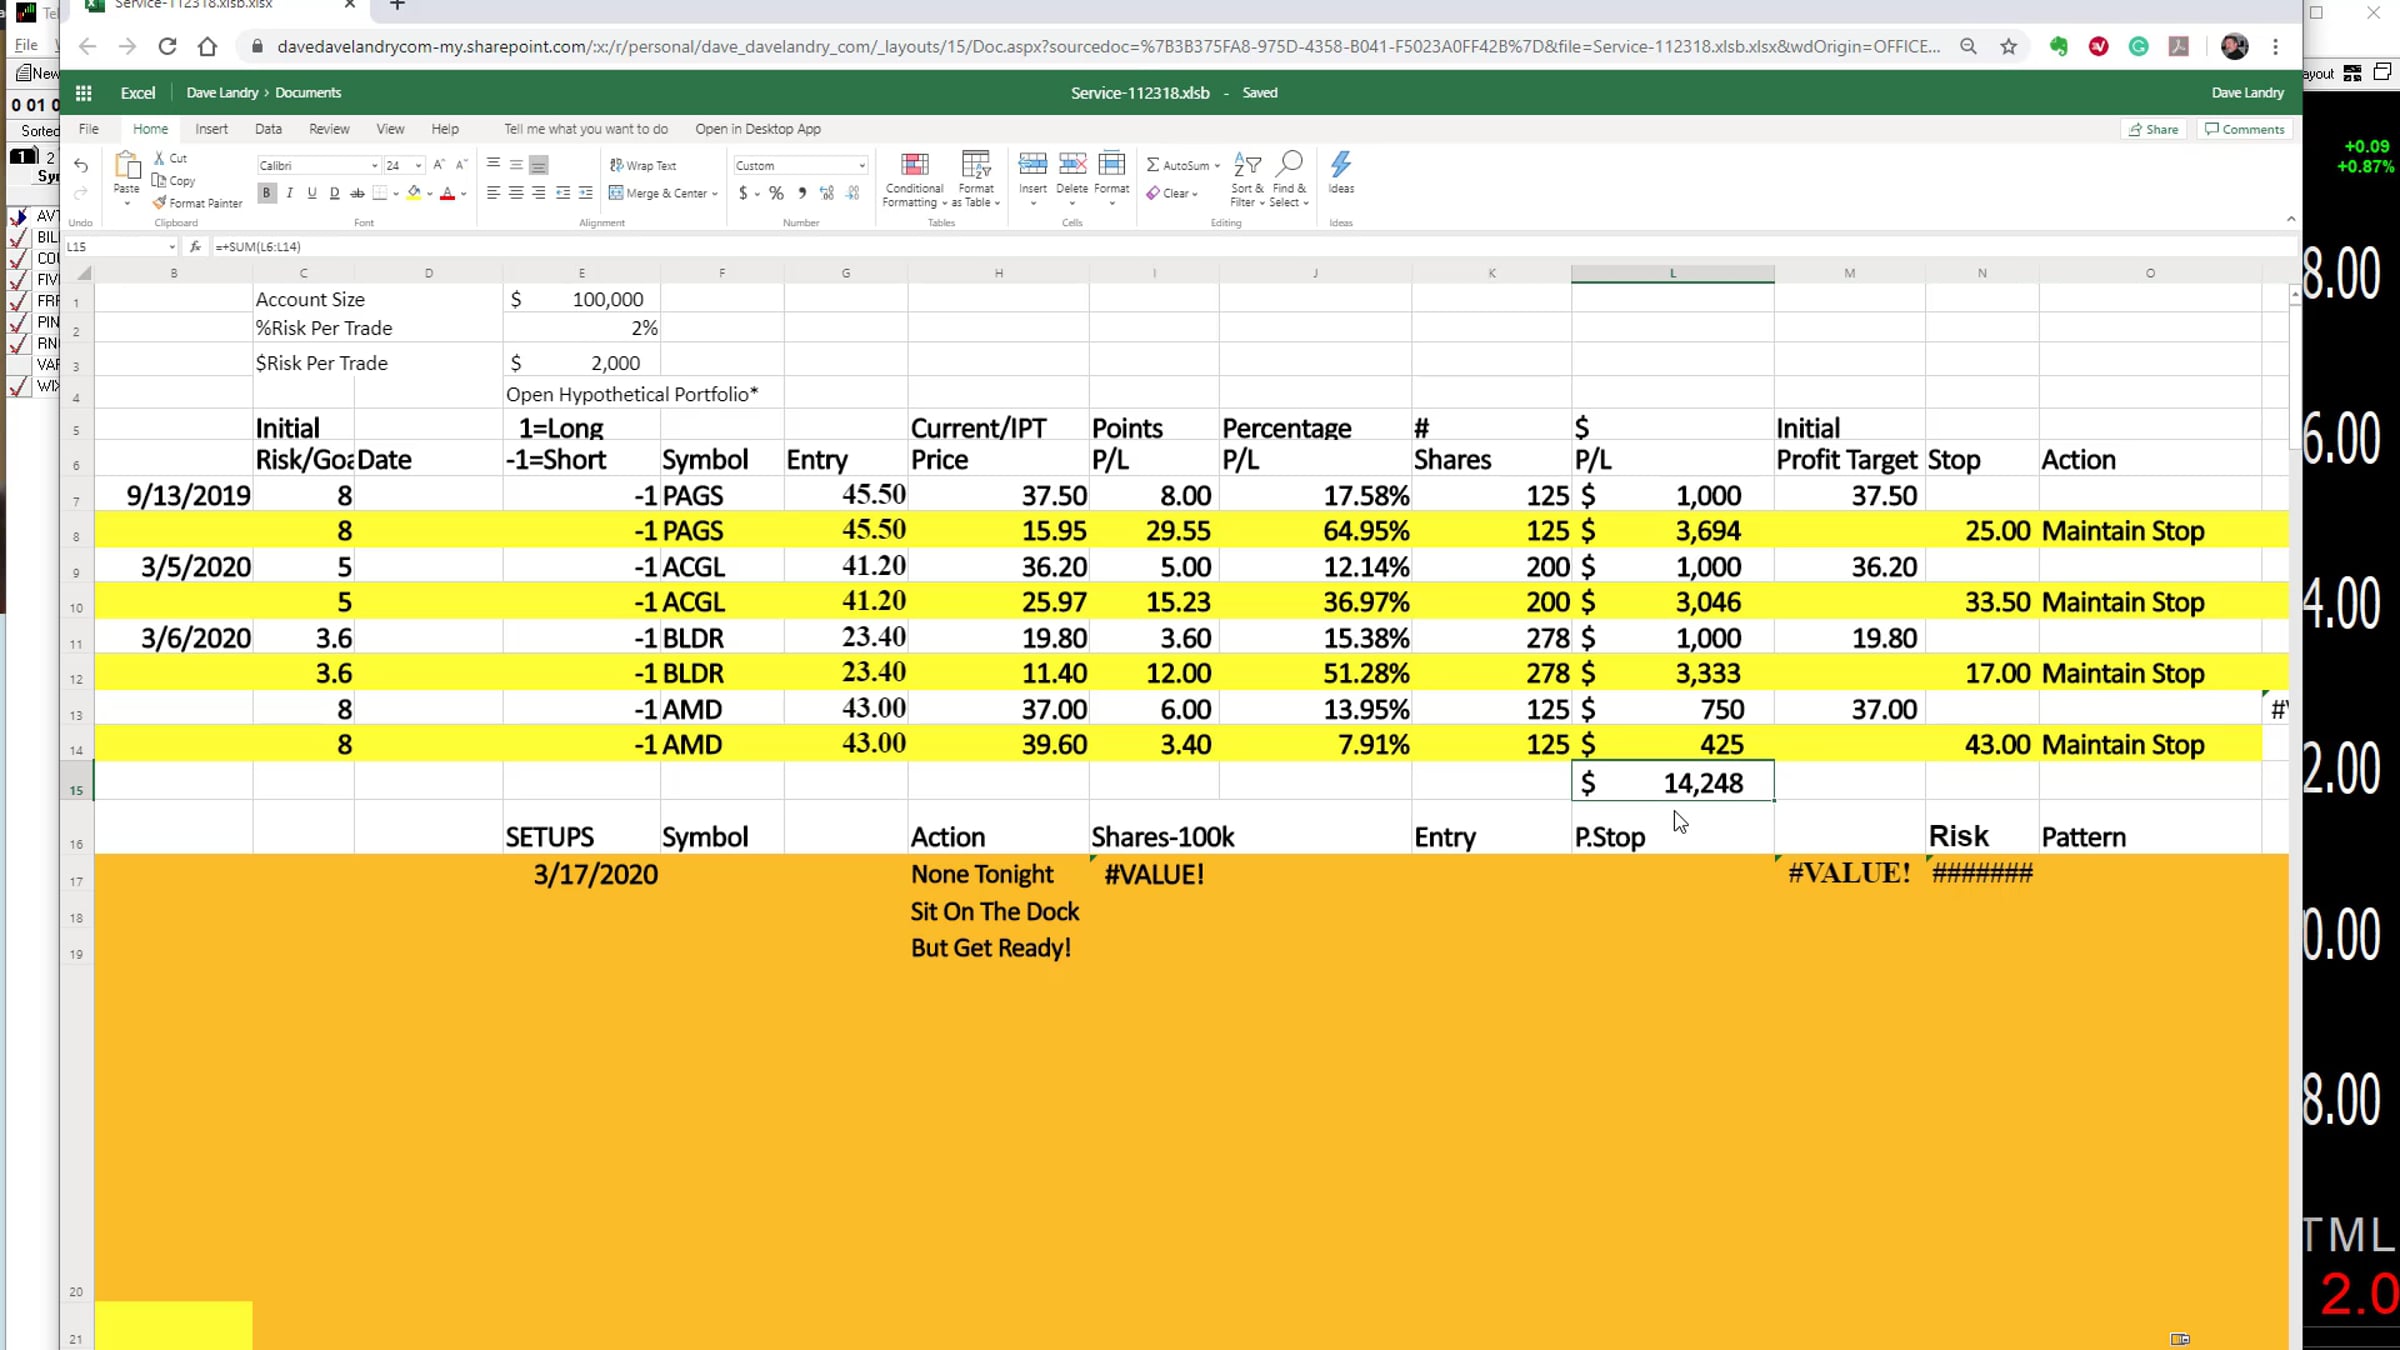The height and width of the screenshot is (1350, 2400).
Task: Align cell text to the right
Action: 539,193
